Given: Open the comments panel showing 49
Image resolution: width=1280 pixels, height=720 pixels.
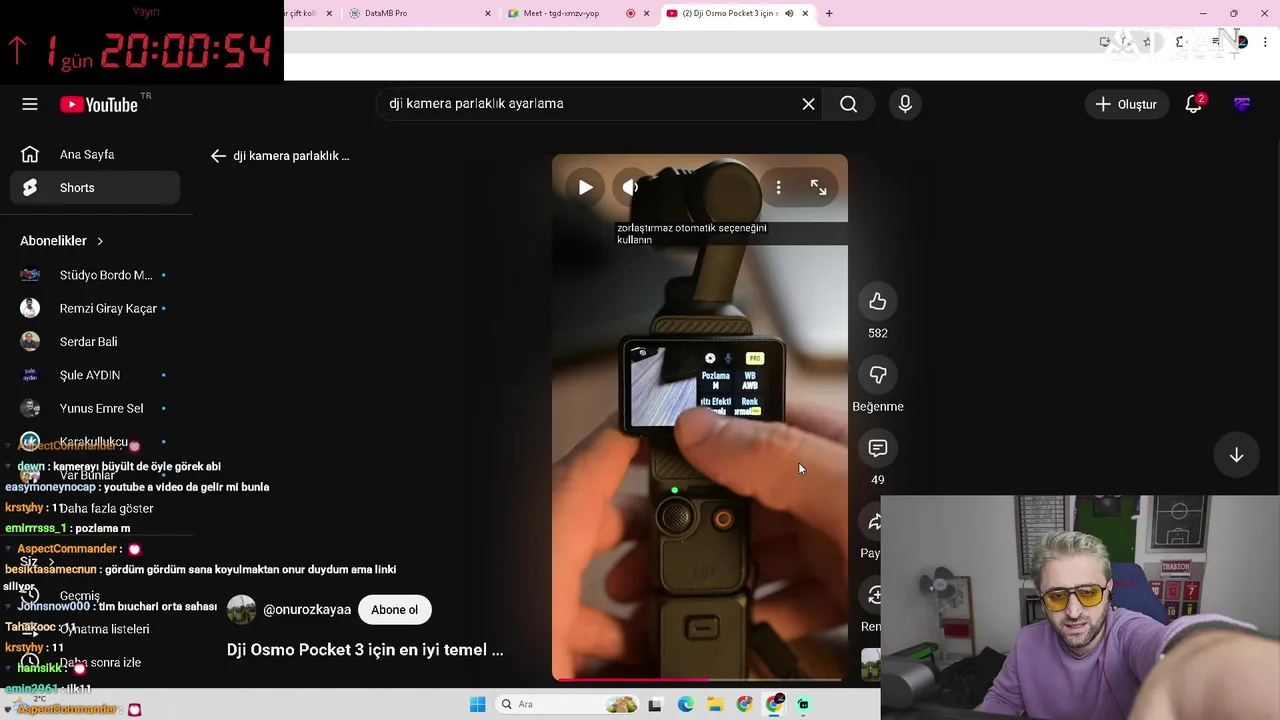Looking at the screenshot, I should tap(878, 448).
